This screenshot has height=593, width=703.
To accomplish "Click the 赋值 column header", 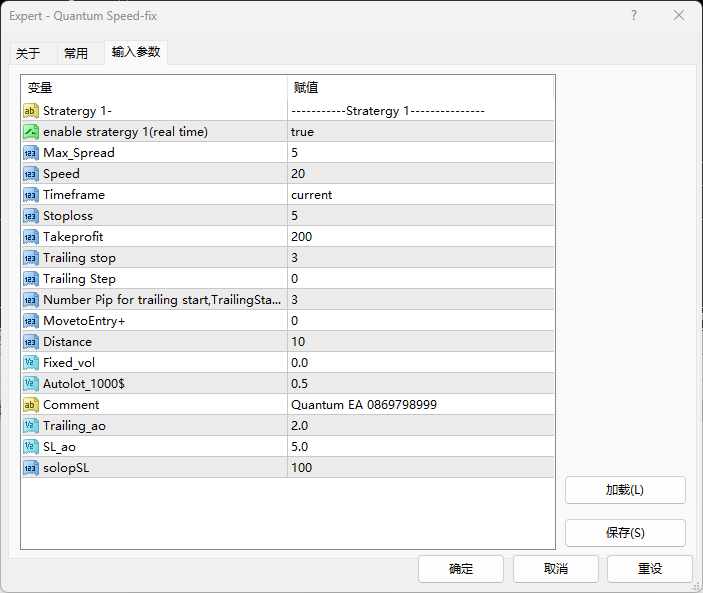I will (x=421, y=87).
